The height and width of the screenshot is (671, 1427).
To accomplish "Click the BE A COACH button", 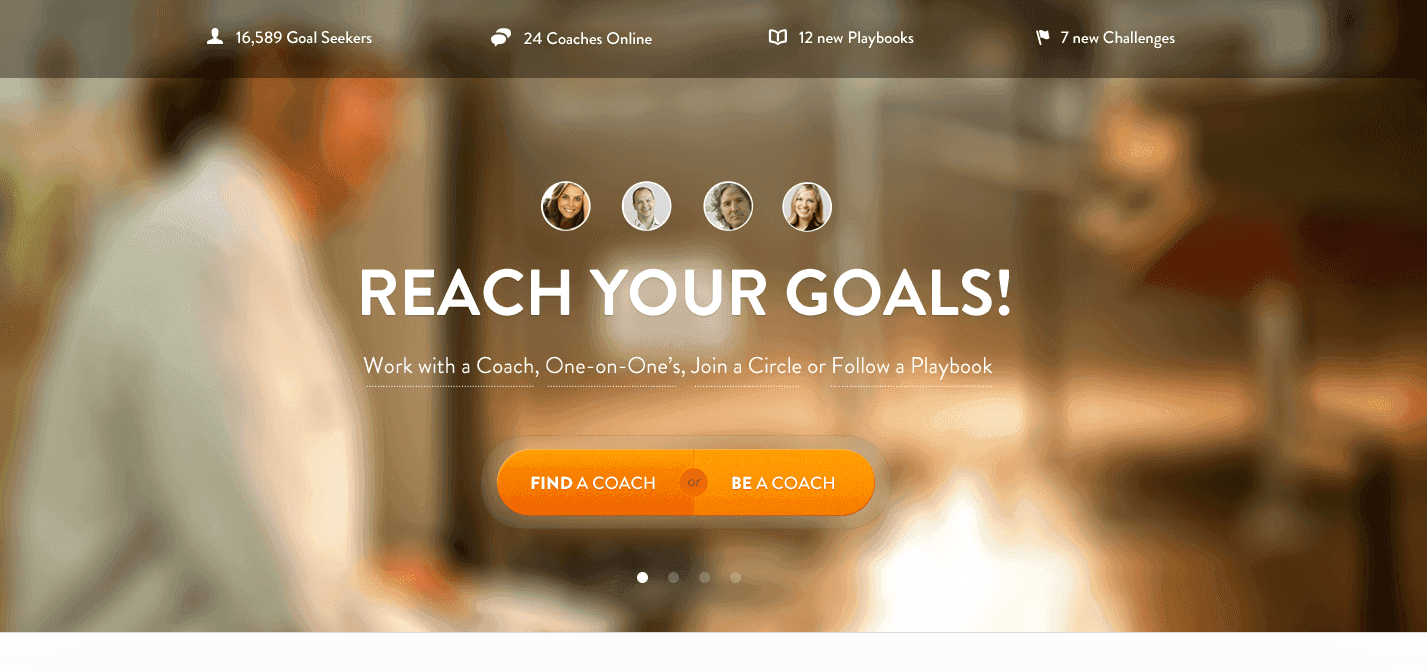I will (x=783, y=483).
